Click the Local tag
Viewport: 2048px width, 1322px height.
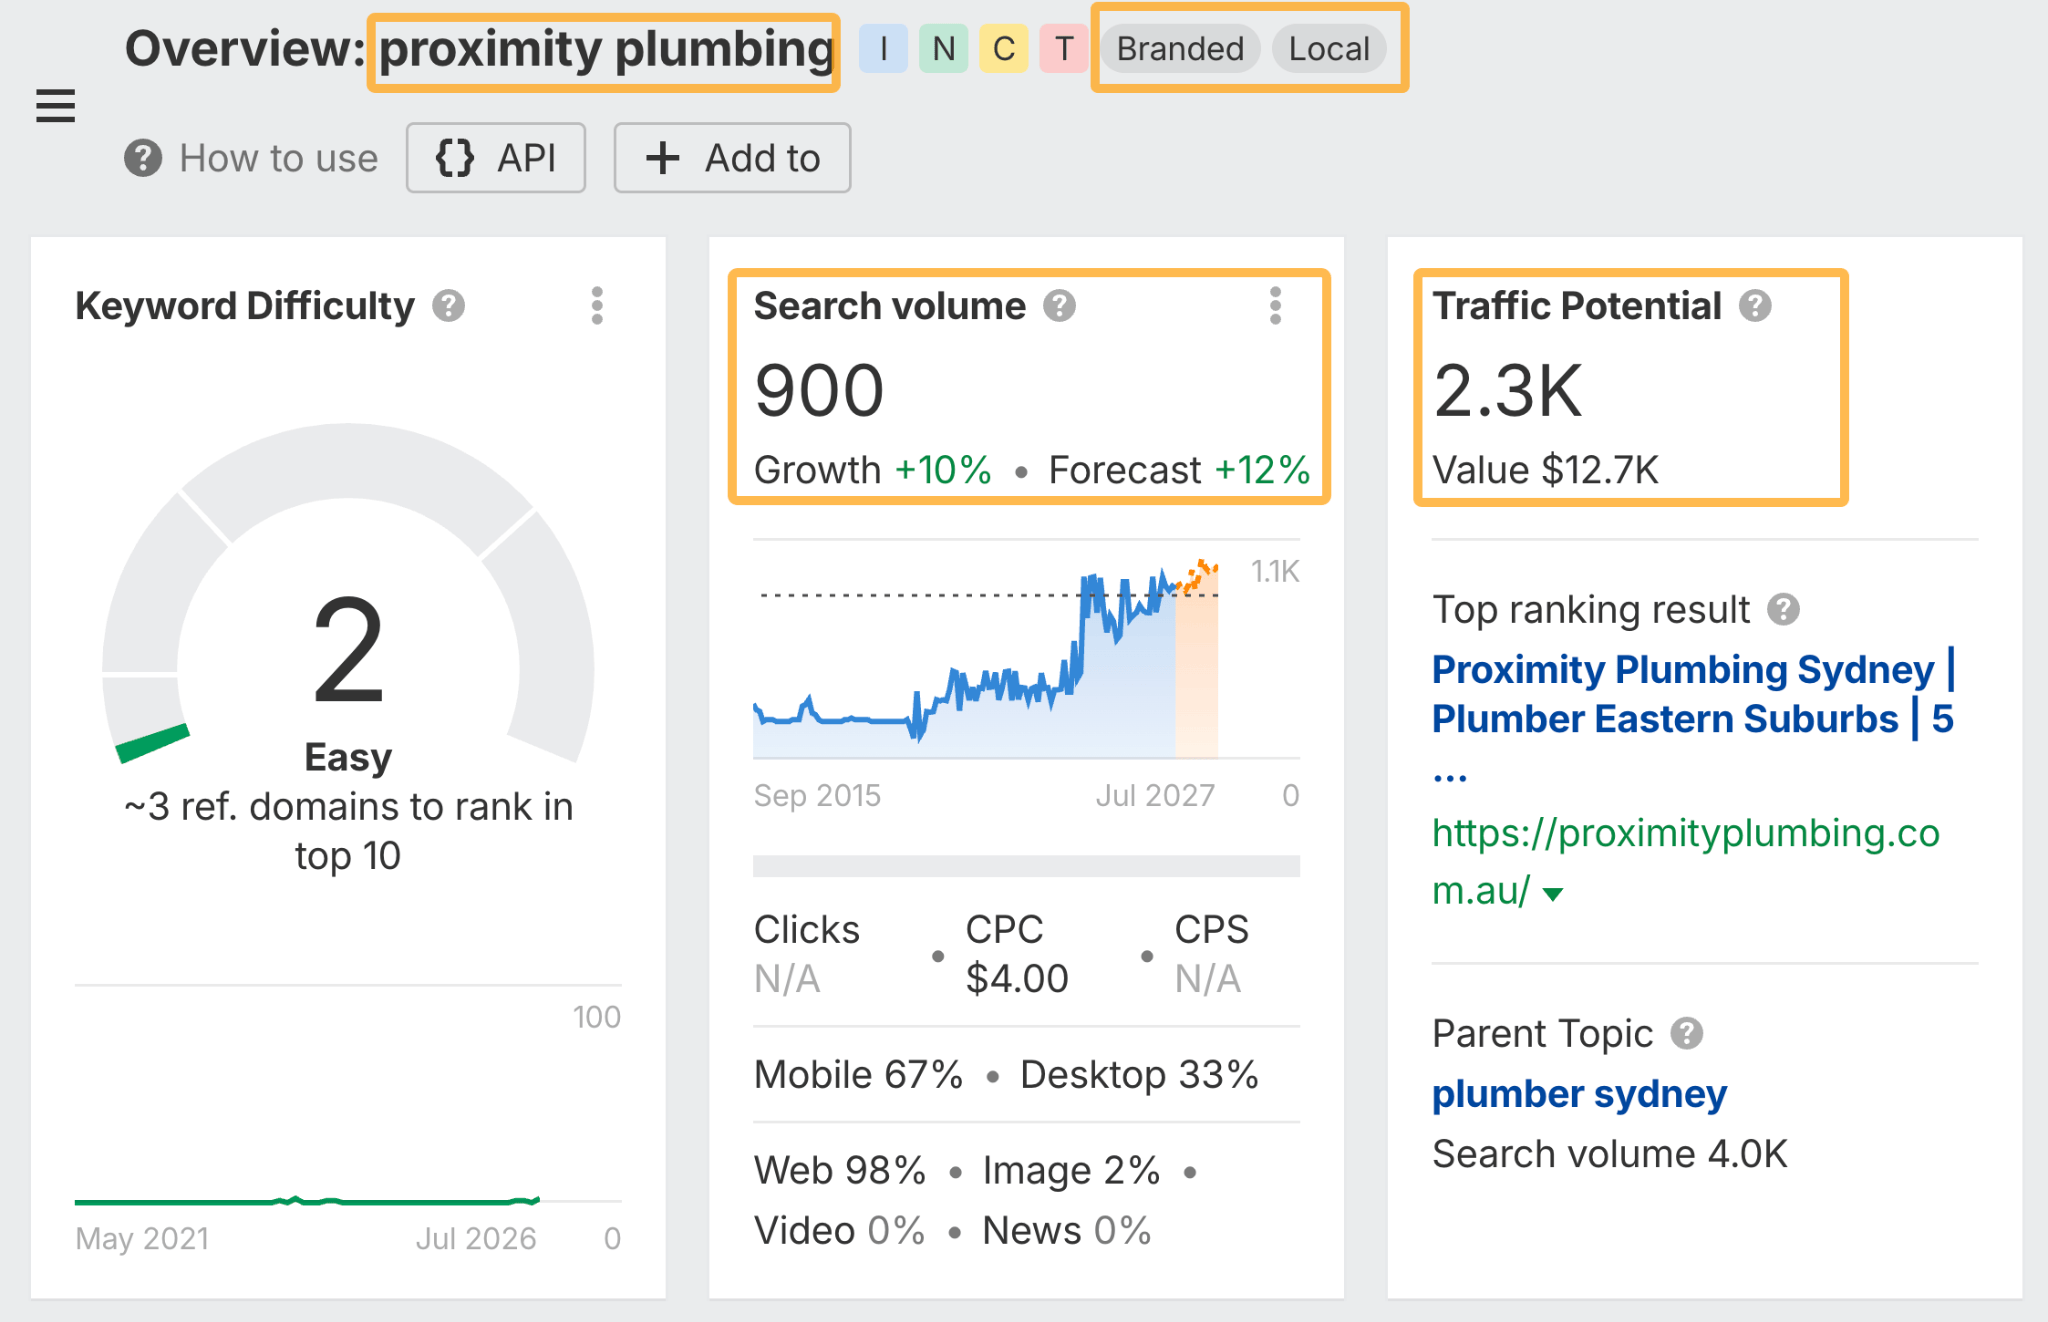point(1329,49)
